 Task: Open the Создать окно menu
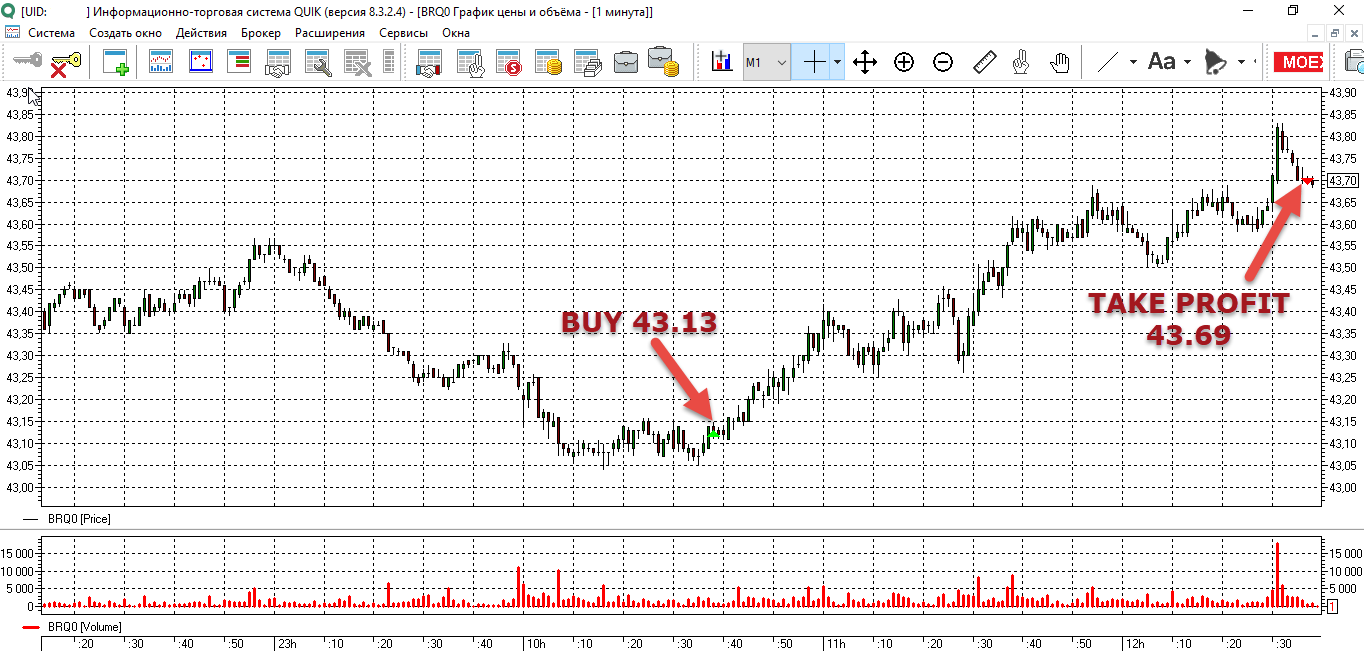point(125,33)
